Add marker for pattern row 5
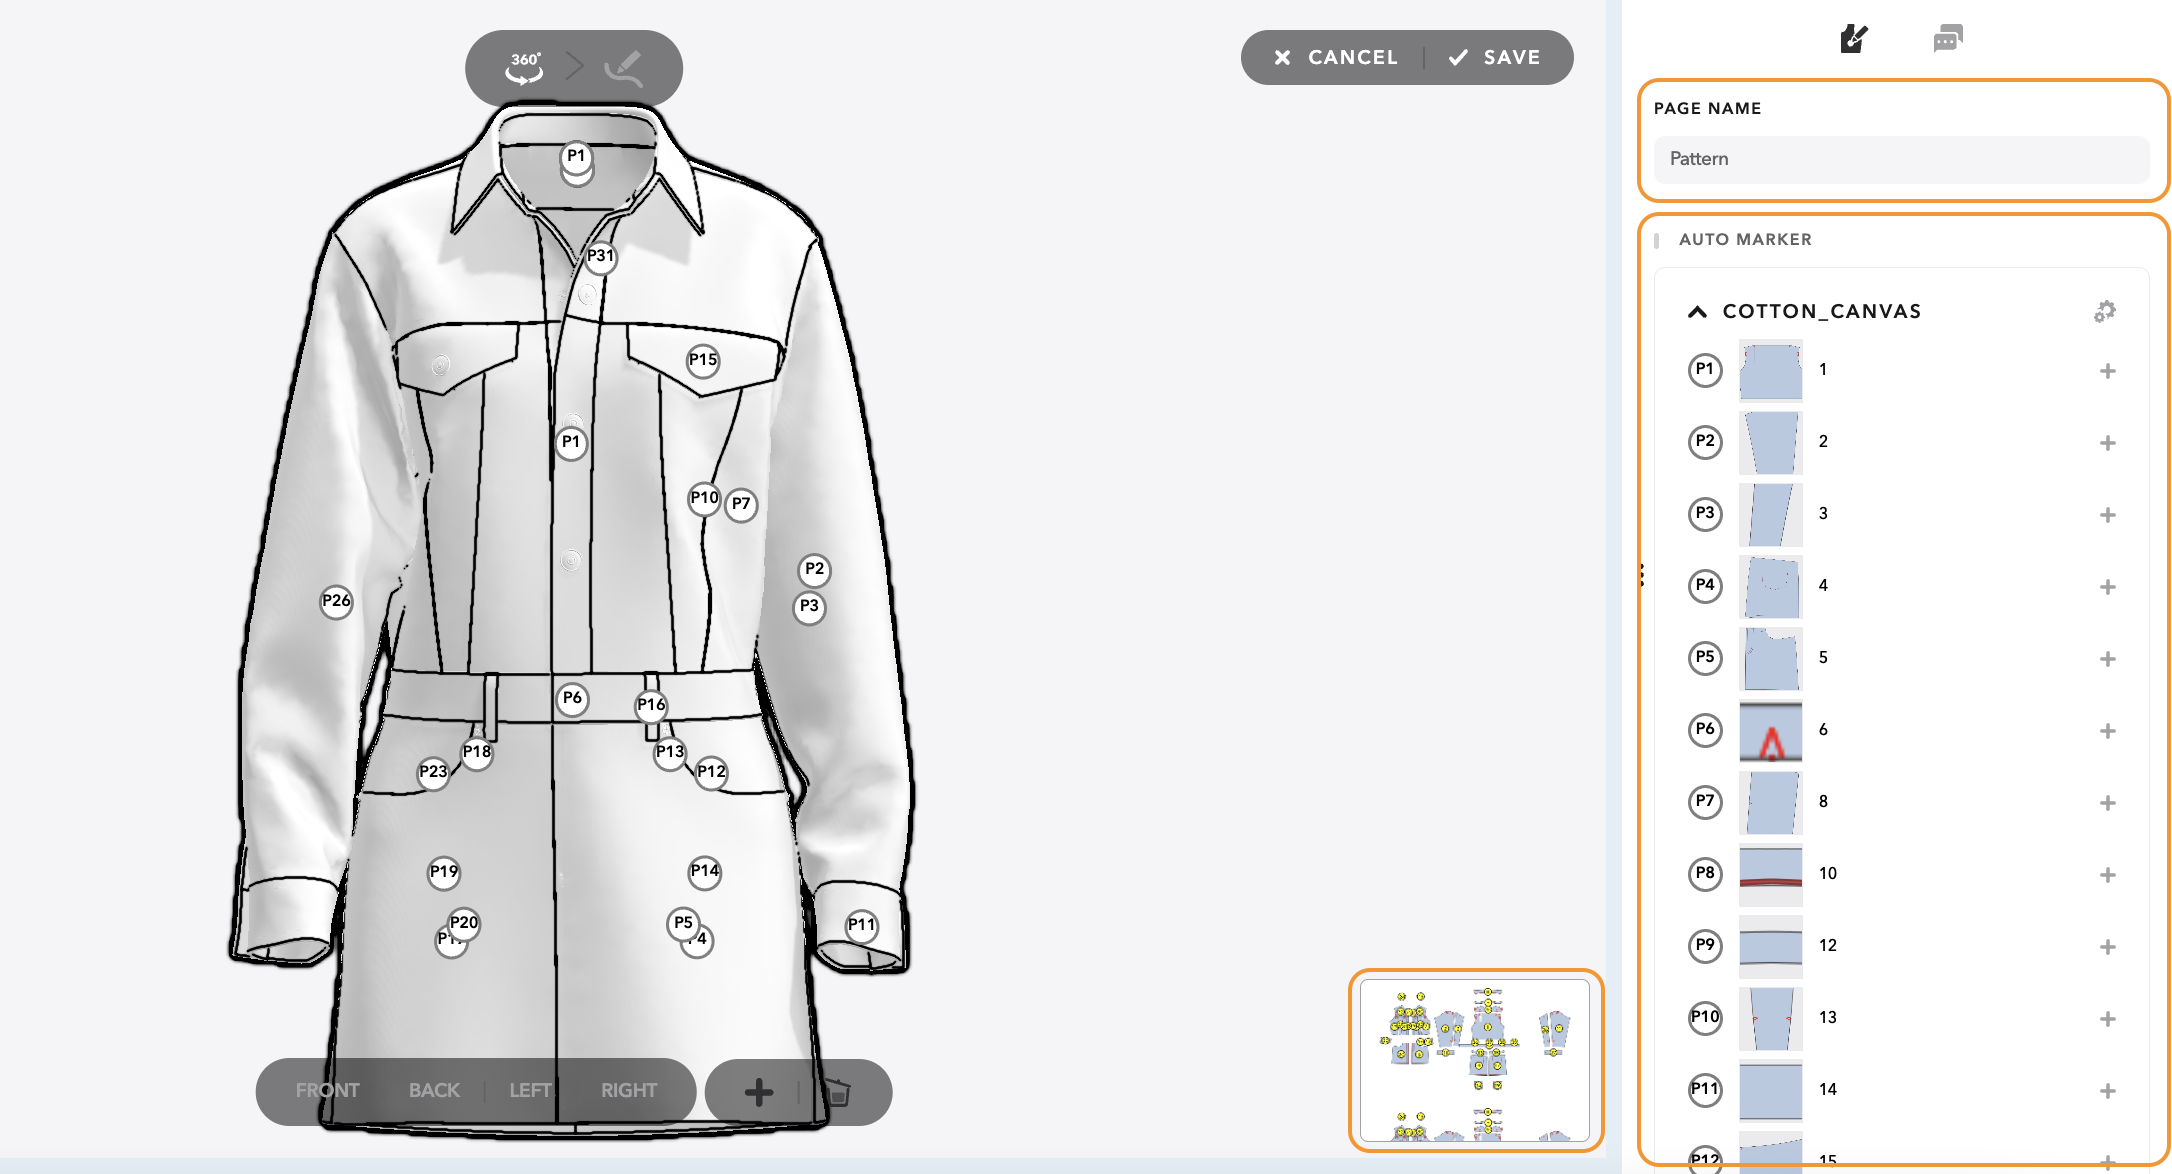 click(x=2107, y=659)
